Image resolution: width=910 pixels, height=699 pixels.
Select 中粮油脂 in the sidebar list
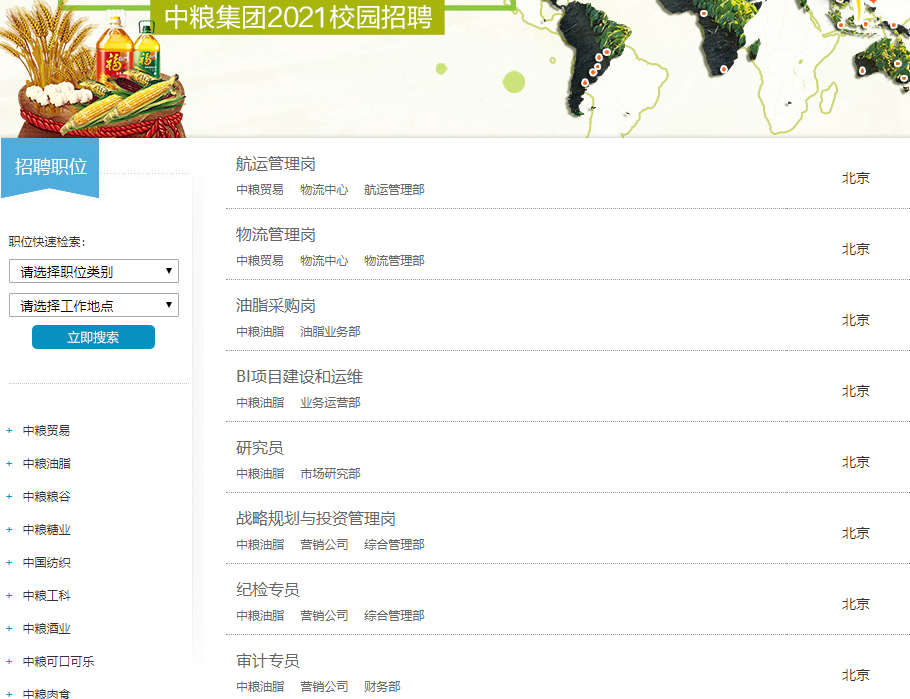click(46, 464)
